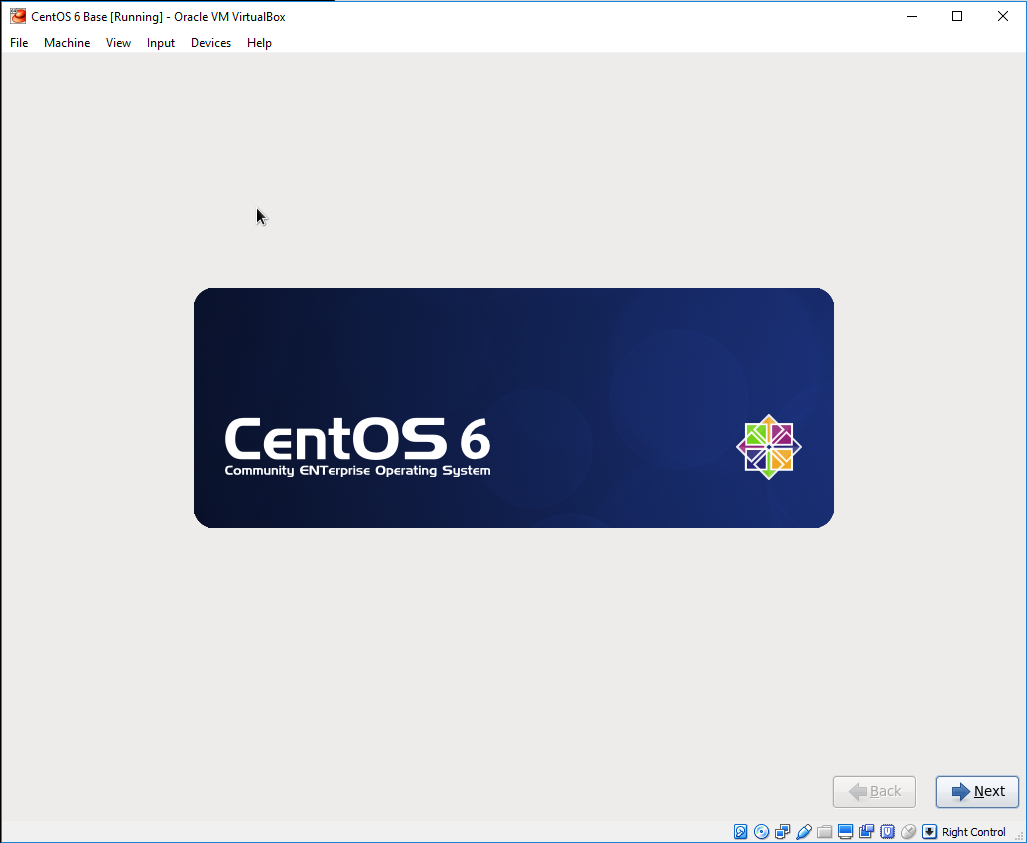The image size is (1027, 843).
Task: Open the Help menu
Action: click(259, 43)
